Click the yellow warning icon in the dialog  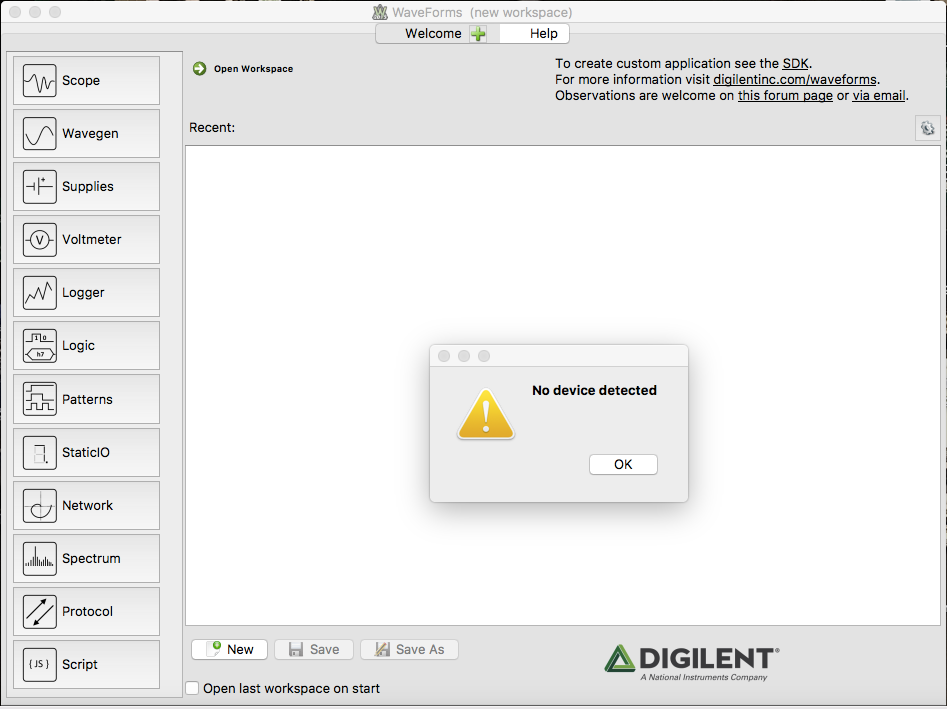click(x=486, y=414)
